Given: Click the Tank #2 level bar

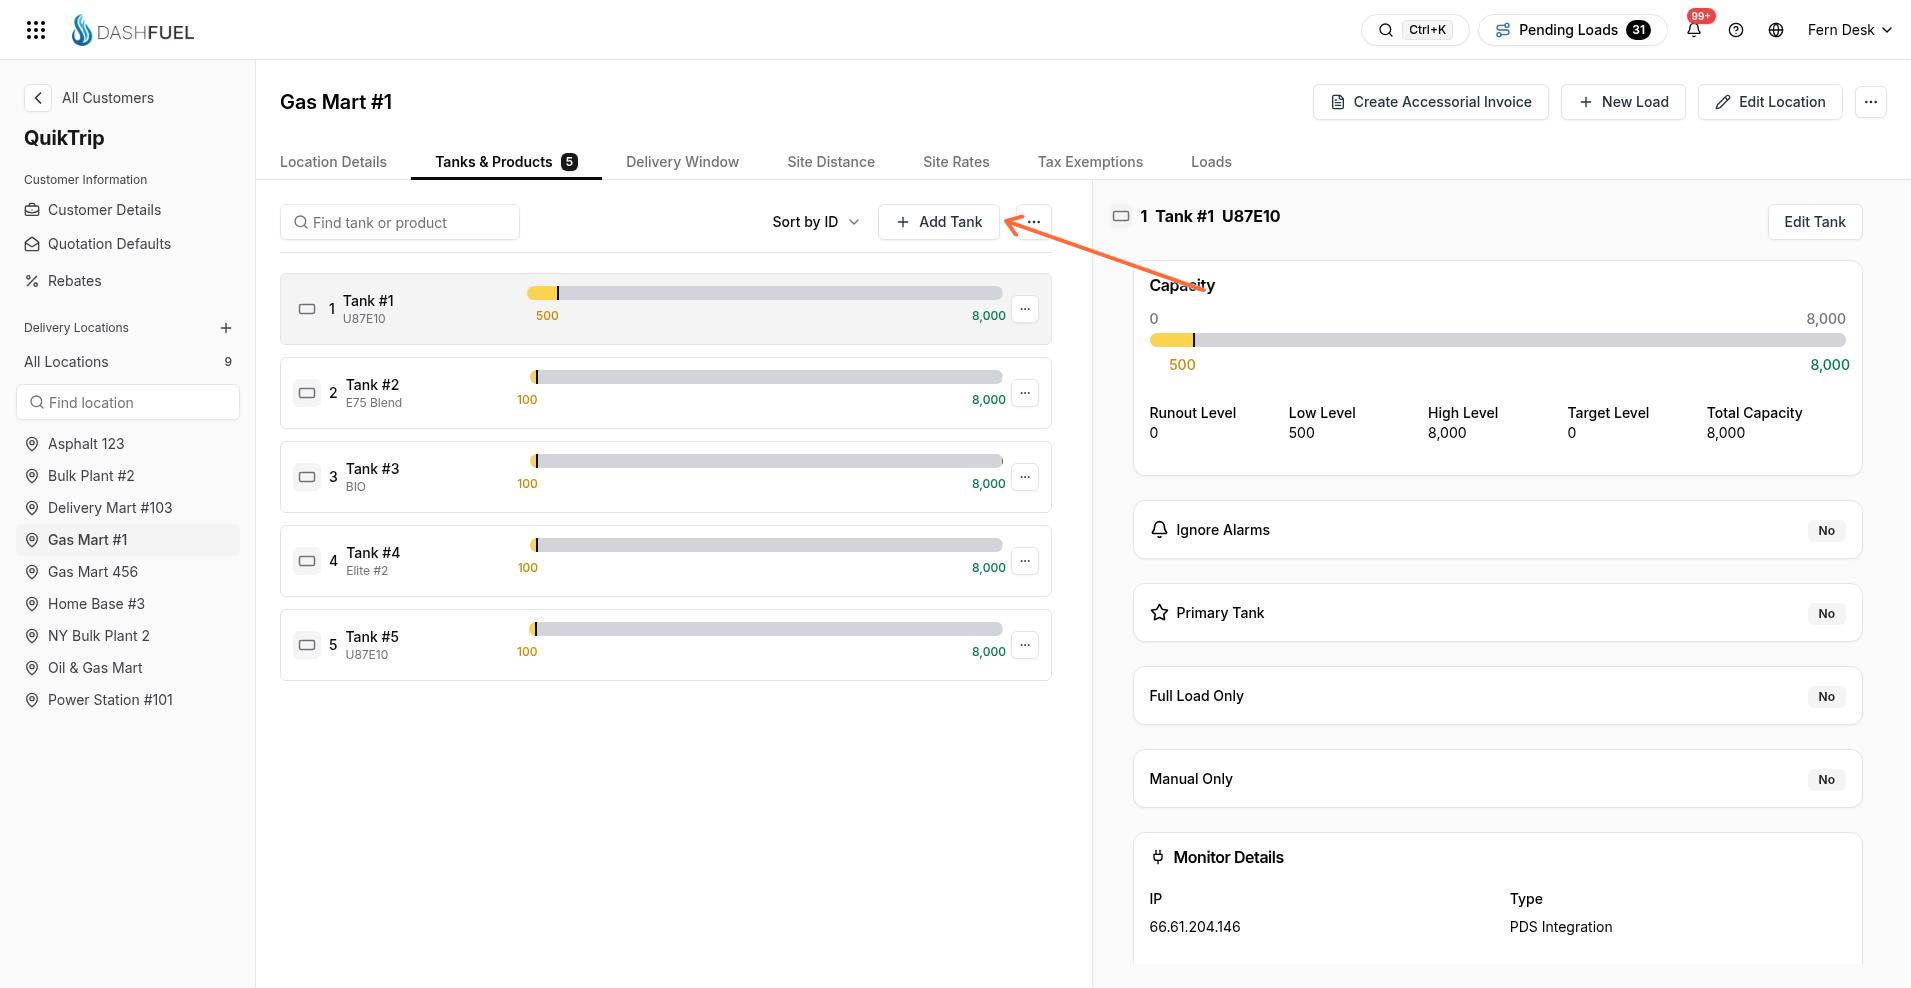Looking at the screenshot, I should [766, 377].
